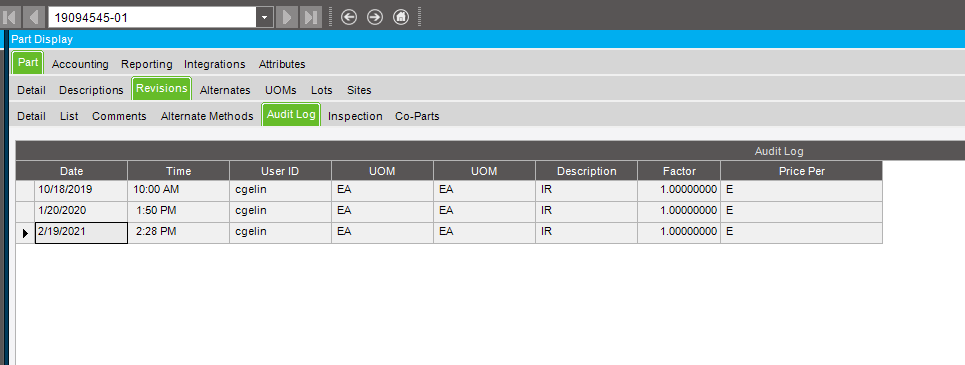Go to the previous record

(34, 17)
